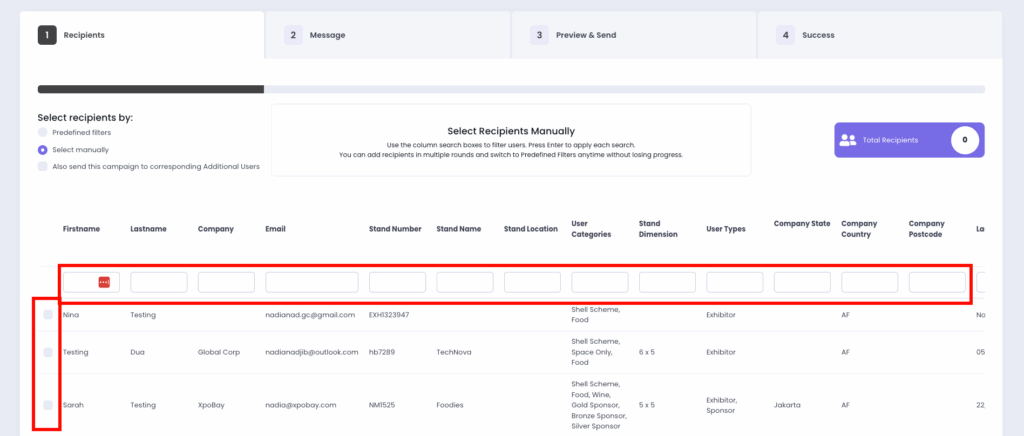Tick the checkbox for Nina Testing
The width and height of the screenshot is (1024, 436).
47,315
